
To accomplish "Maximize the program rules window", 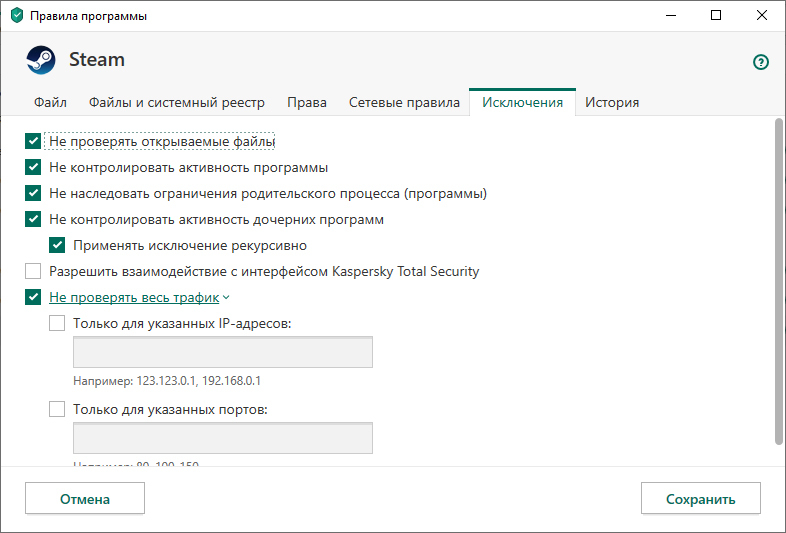I will pos(716,15).
